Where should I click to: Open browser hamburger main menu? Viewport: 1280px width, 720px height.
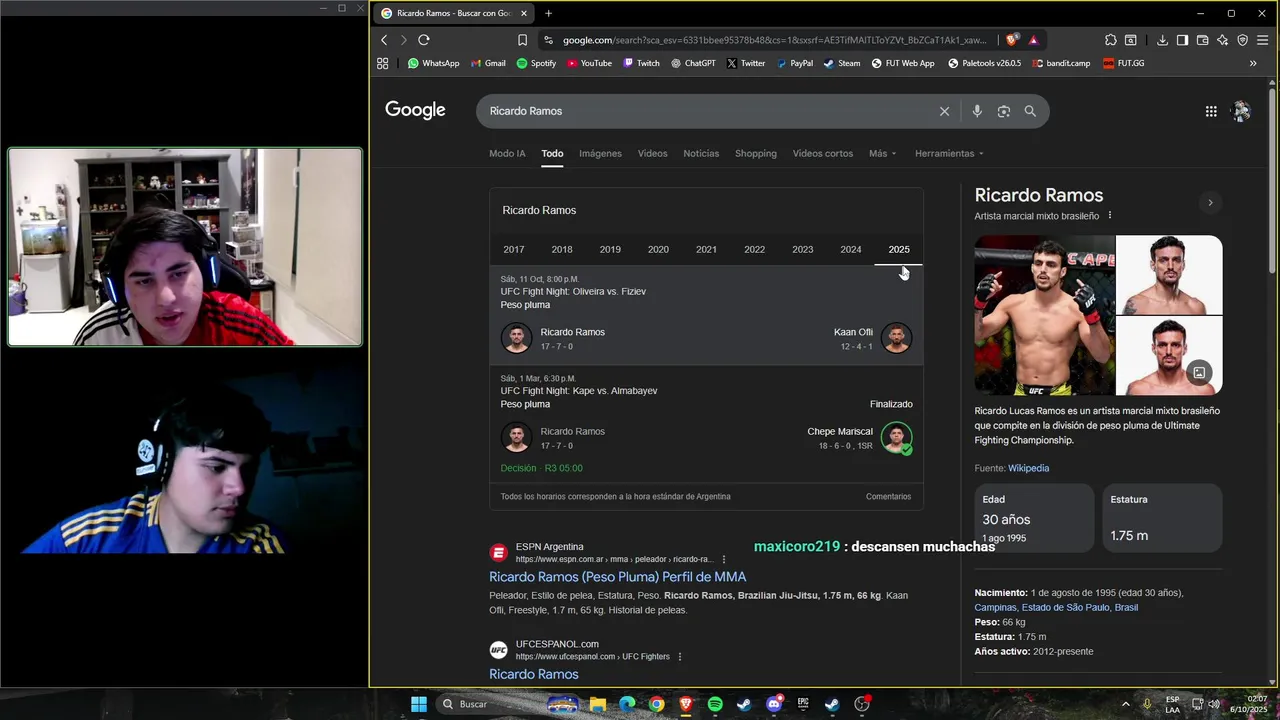pyautogui.click(x=1263, y=40)
